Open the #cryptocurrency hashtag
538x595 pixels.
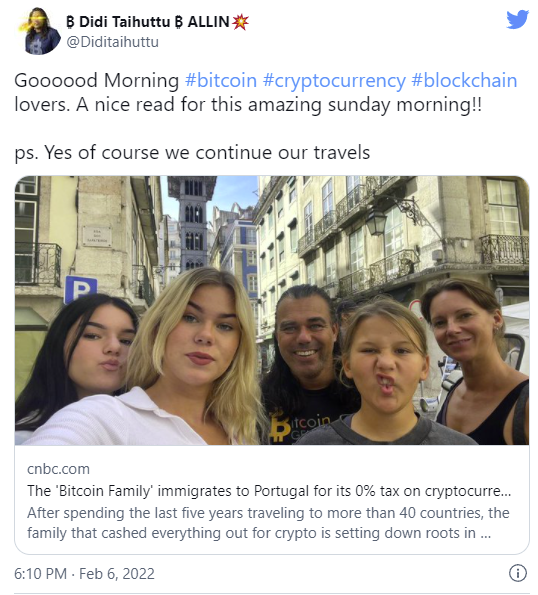click(334, 80)
